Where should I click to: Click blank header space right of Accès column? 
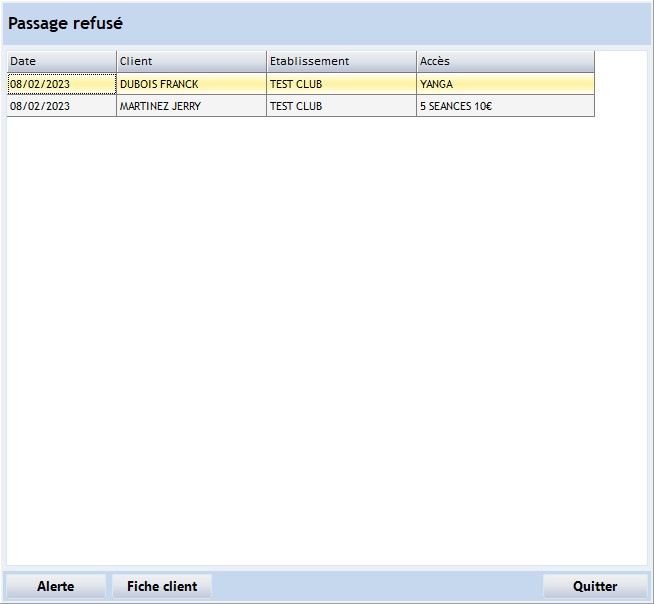click(x=620, y=62)
